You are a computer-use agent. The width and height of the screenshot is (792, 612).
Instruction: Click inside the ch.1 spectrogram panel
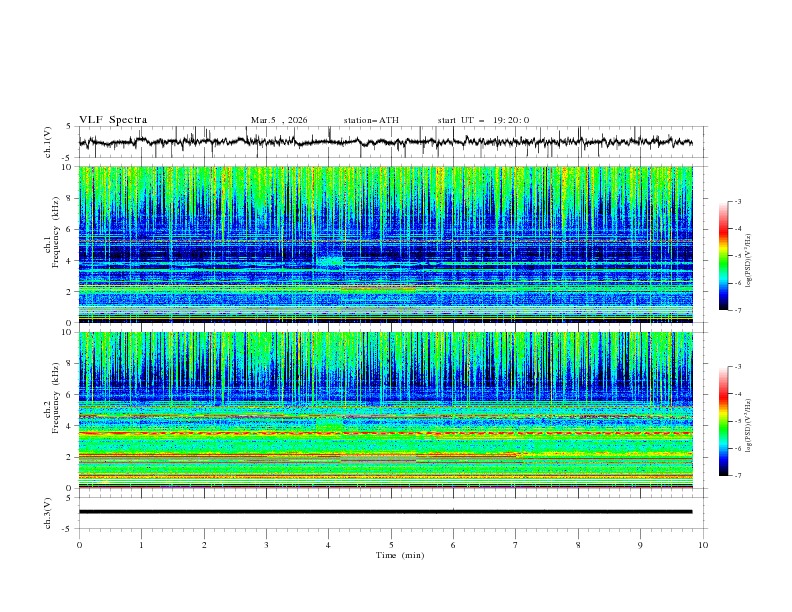(x=385, y=244)
